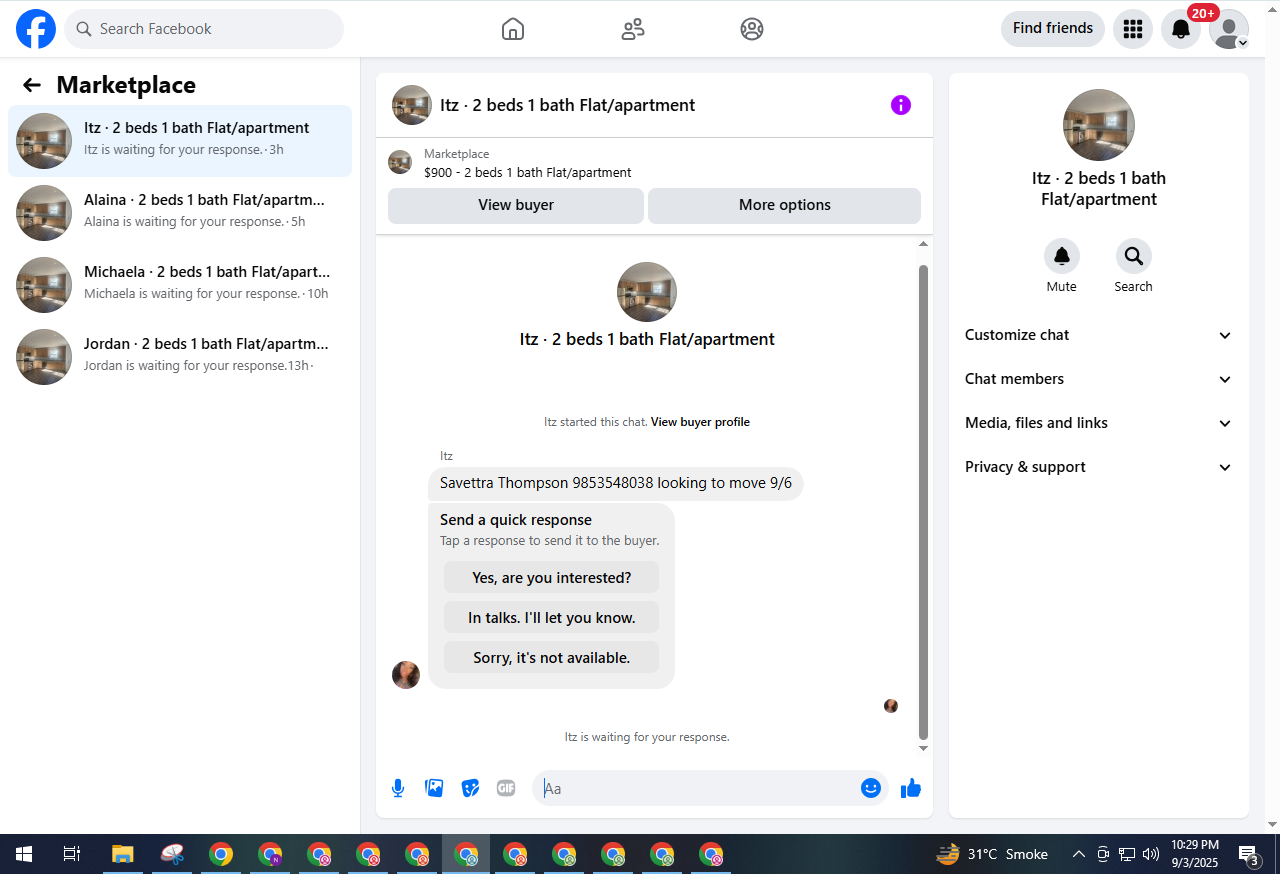
Task: Follow the View buyer profile link
Action: tap(700, 422)
